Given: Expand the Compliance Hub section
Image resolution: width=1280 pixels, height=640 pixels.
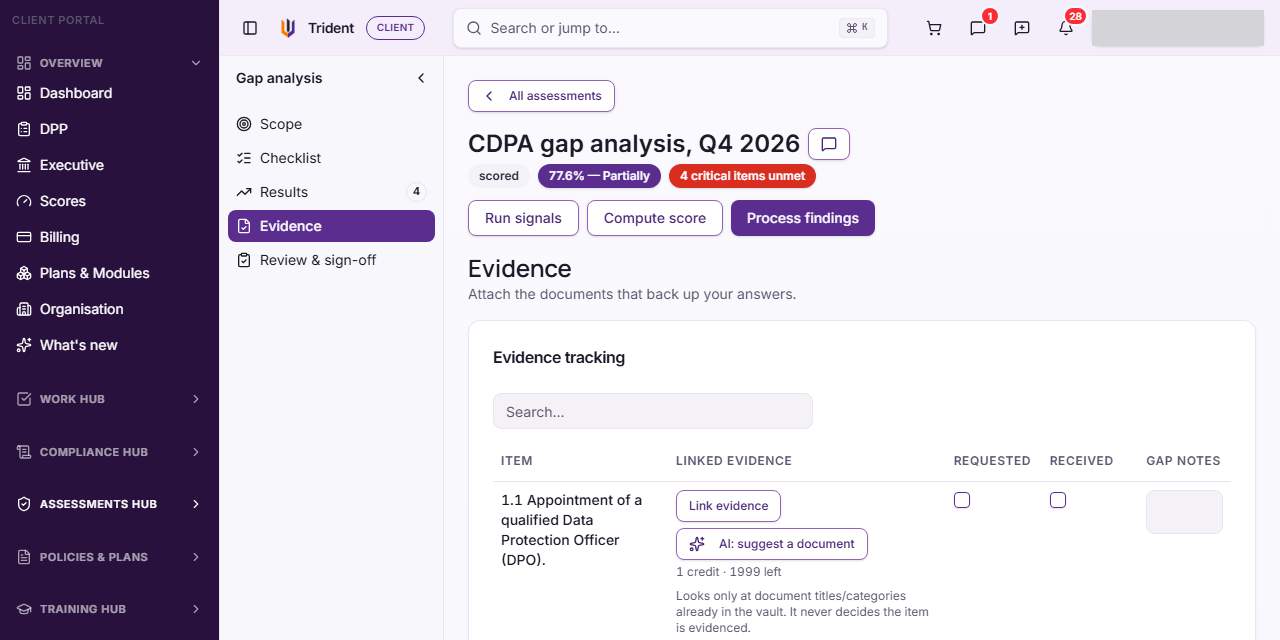Looking at the screenshot, I should [x=110, y=452].
